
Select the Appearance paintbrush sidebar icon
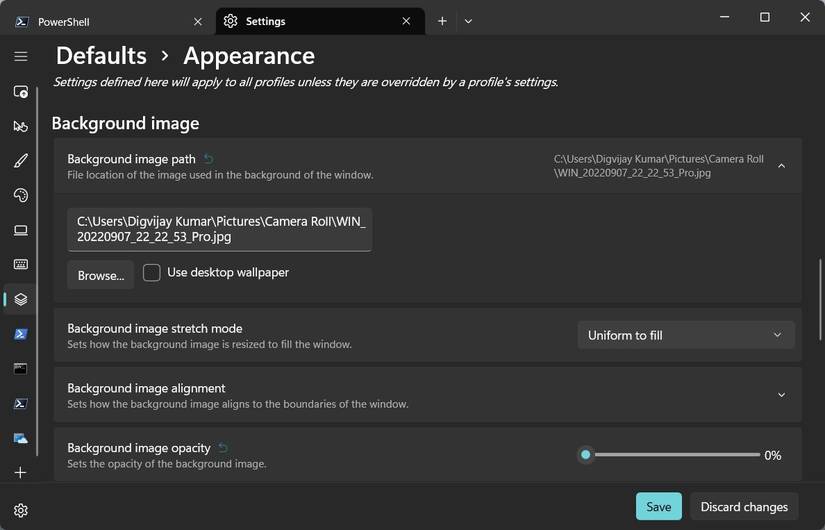point(20,161)
